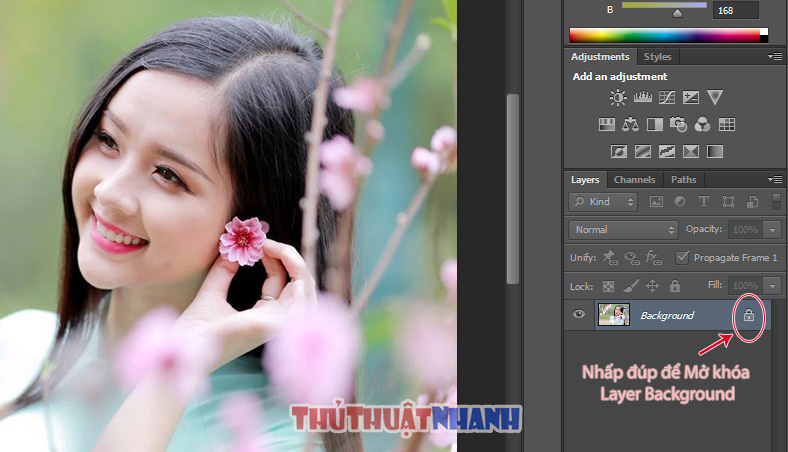Select the Background layer thumbnail
This screenshot has width=788, height=452.
(x=614, y=315)
